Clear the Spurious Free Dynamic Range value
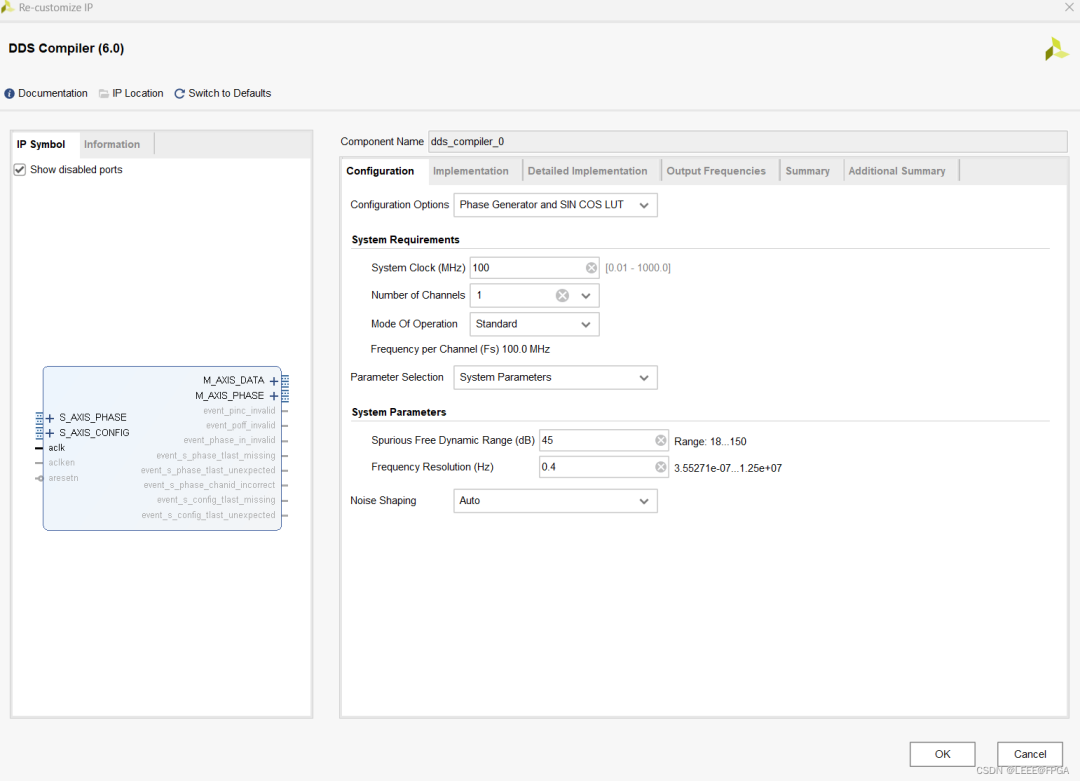Viewport: 1080px width, 781px height. [661, 440]
